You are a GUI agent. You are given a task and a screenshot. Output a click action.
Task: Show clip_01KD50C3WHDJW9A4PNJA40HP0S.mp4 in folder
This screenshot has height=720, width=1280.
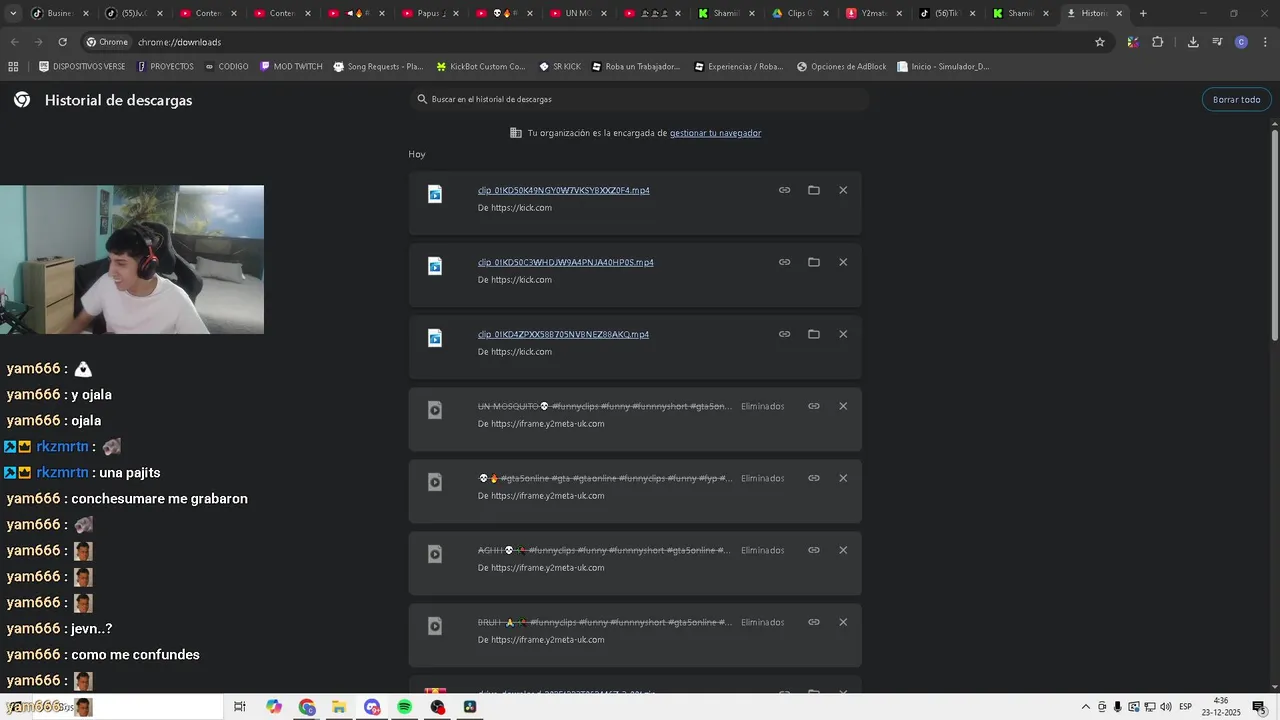tap(814, 262)
